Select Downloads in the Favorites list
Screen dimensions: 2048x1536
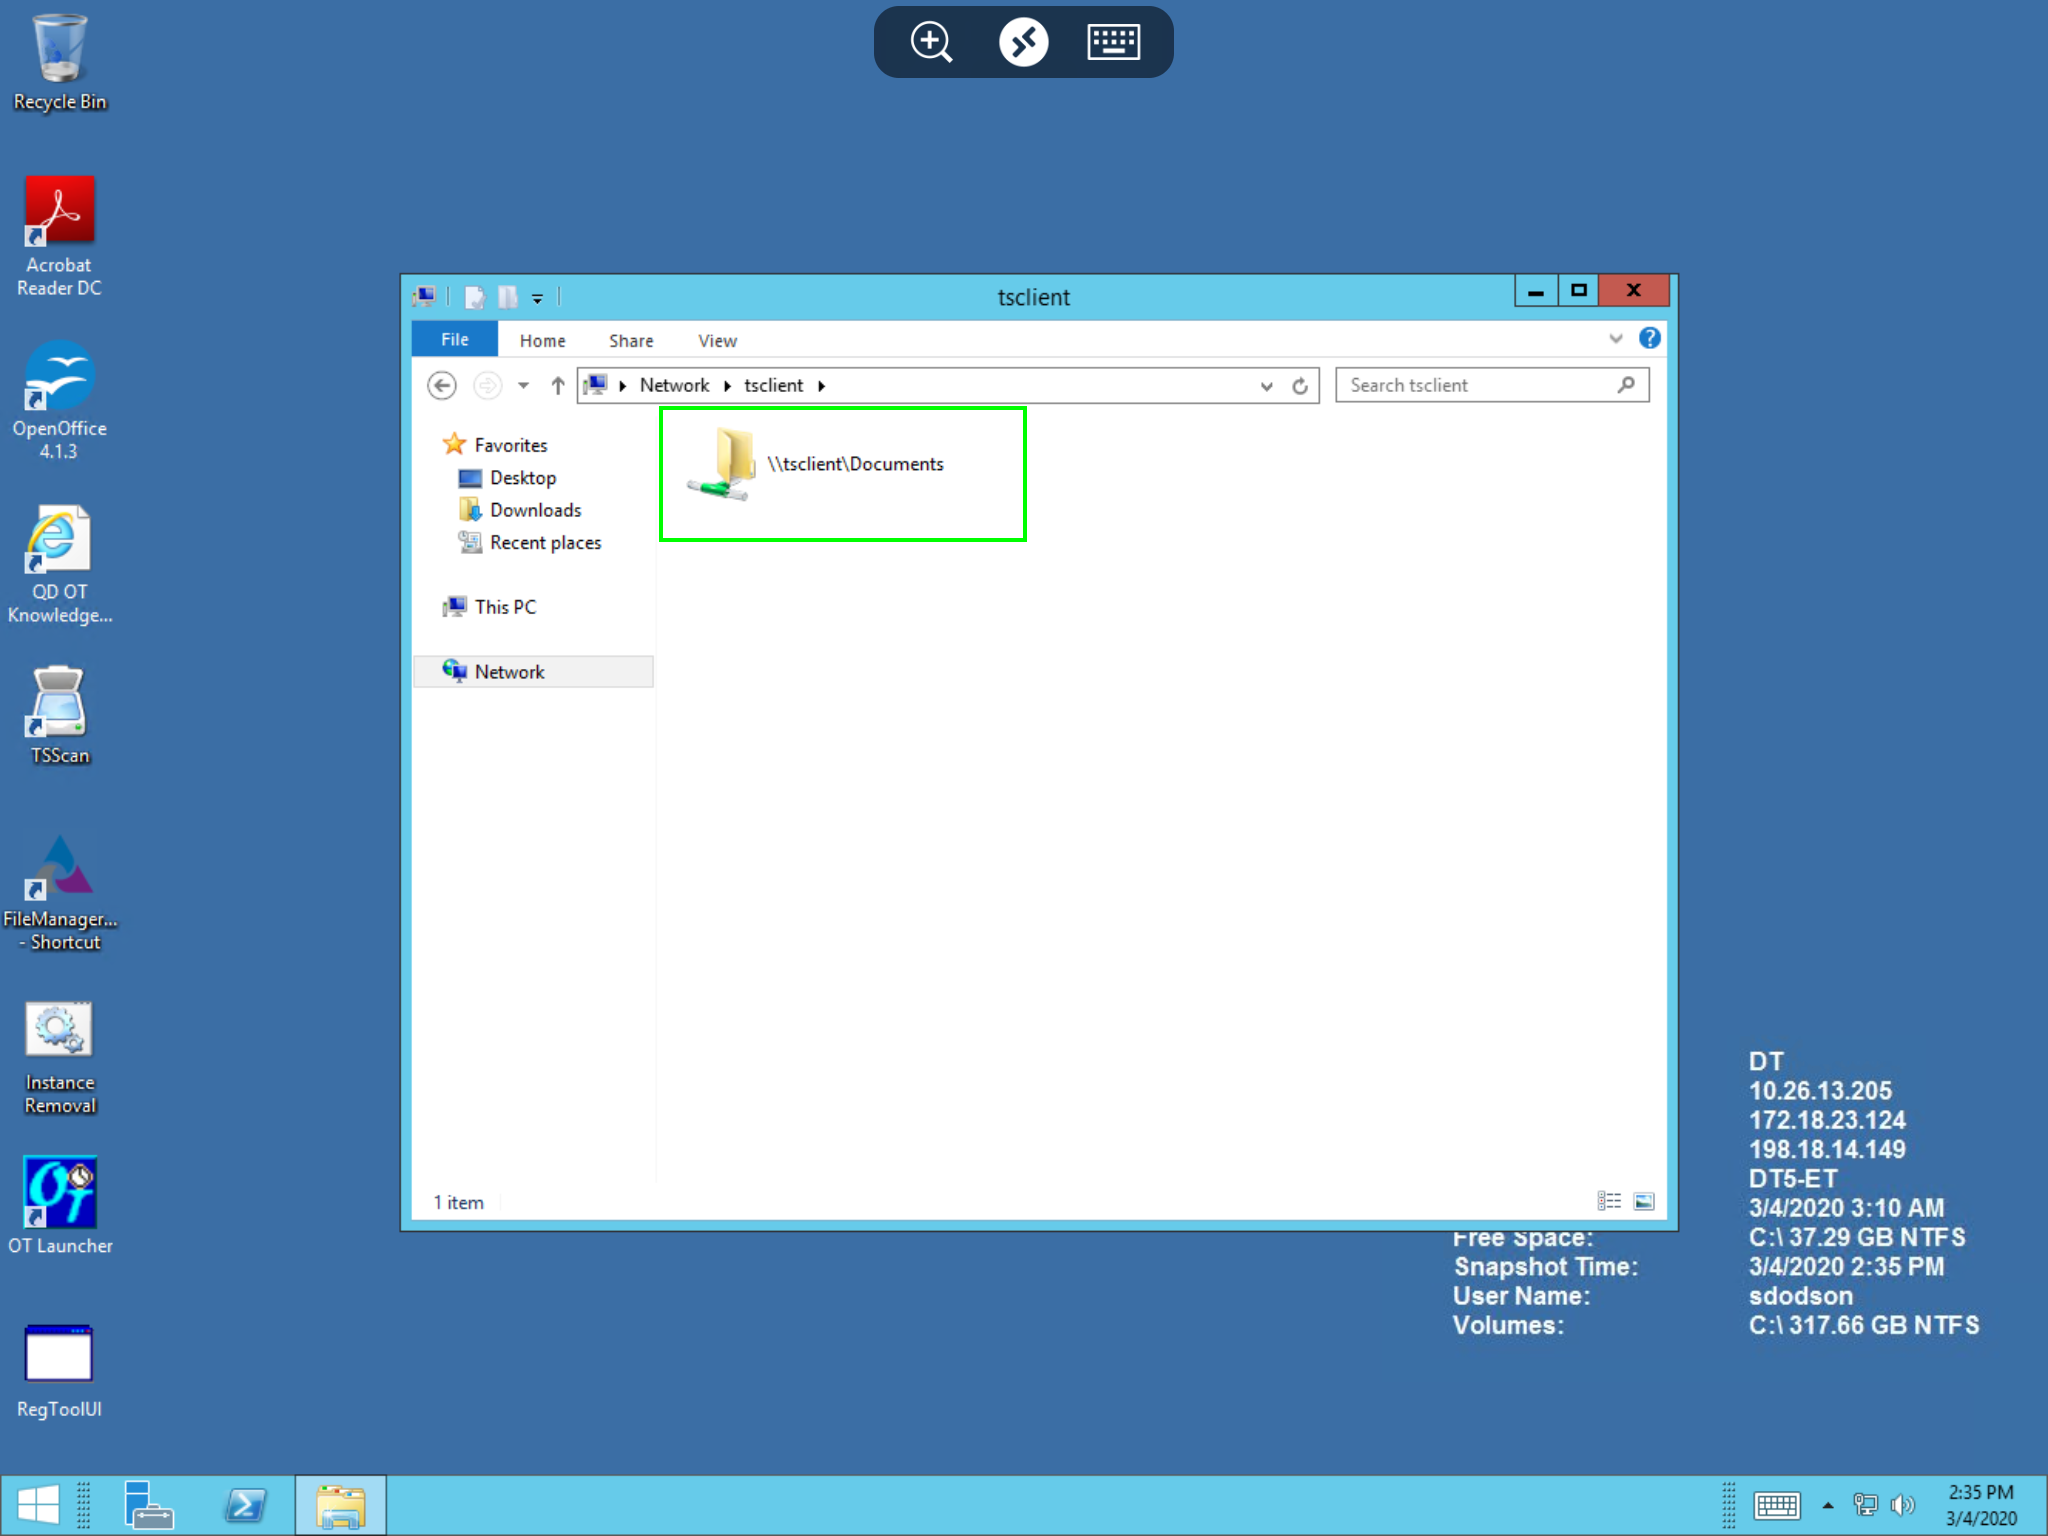coord(535,510)
